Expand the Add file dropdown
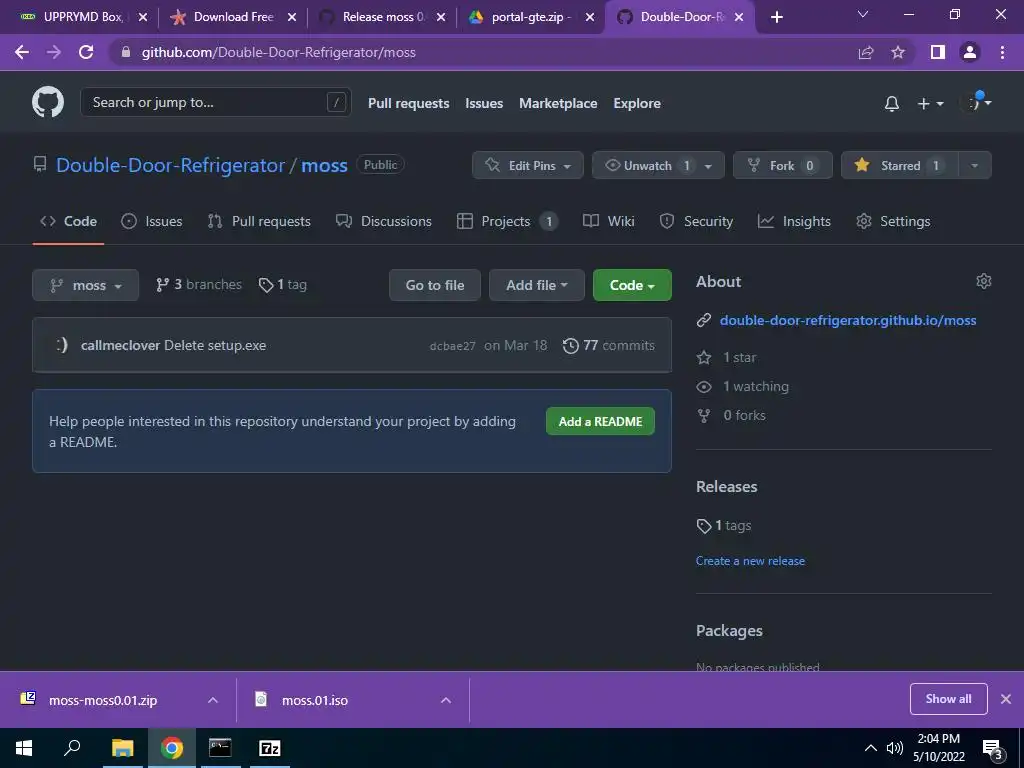 coord(536,285)
